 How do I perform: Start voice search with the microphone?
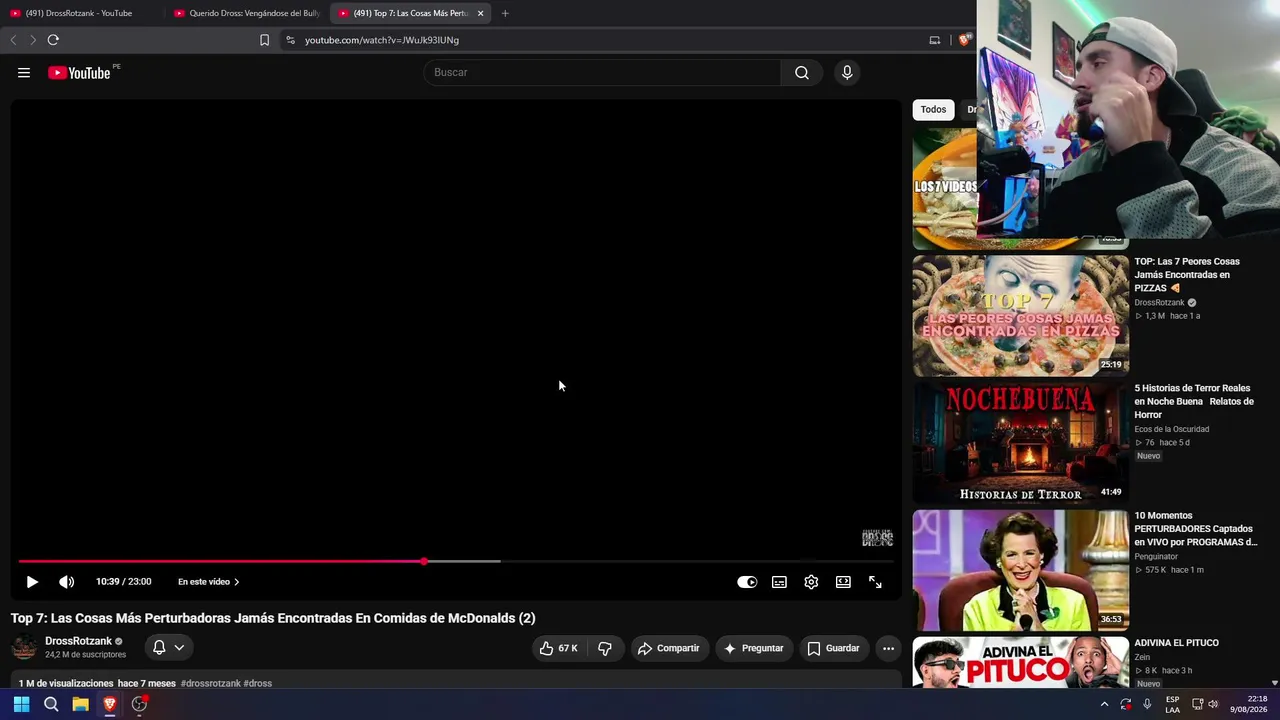tap(847, 72)
